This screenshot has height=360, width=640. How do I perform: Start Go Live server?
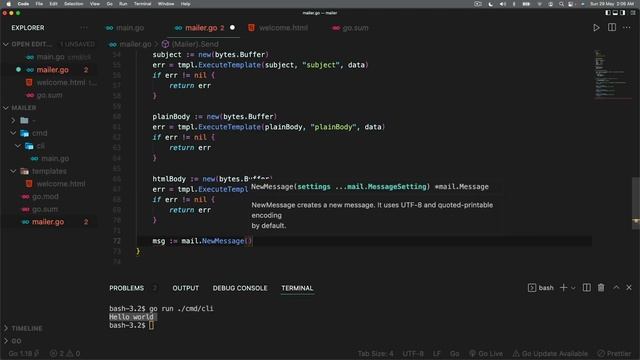coord(486,353)
